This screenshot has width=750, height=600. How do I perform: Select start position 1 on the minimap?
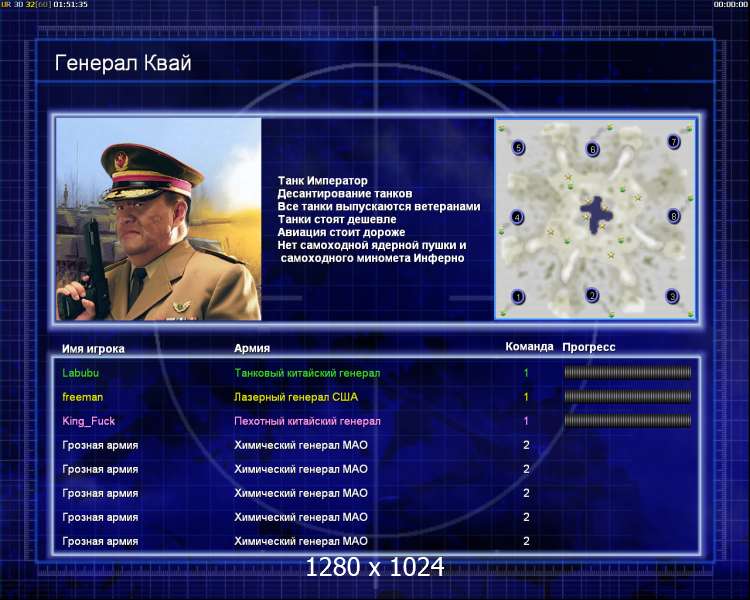(518, 297)
